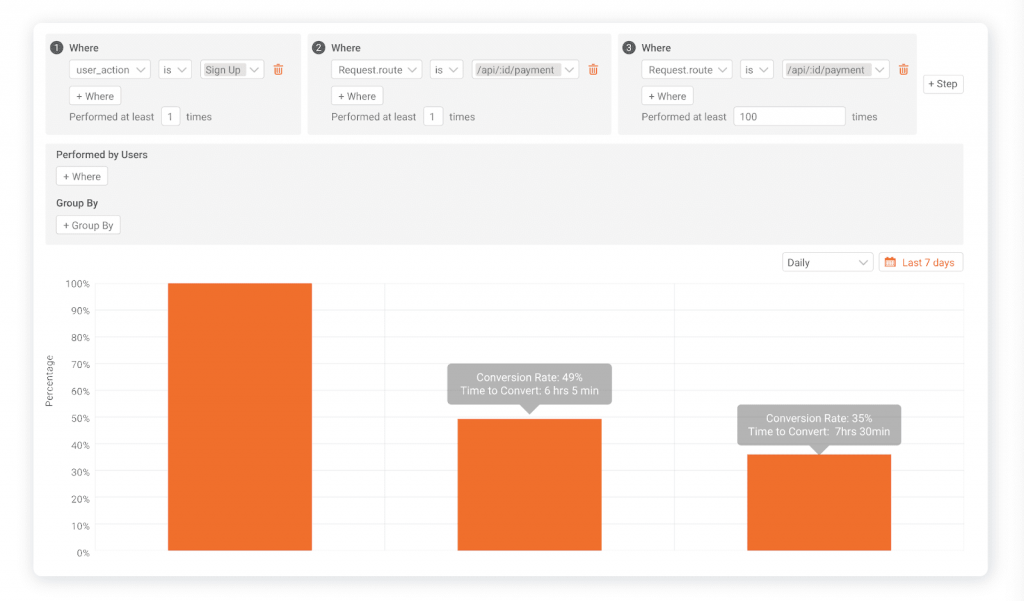Expand the Sign Up value dropdown
The height and width of the screenshot is (601, 1024).
pos(231,69)
